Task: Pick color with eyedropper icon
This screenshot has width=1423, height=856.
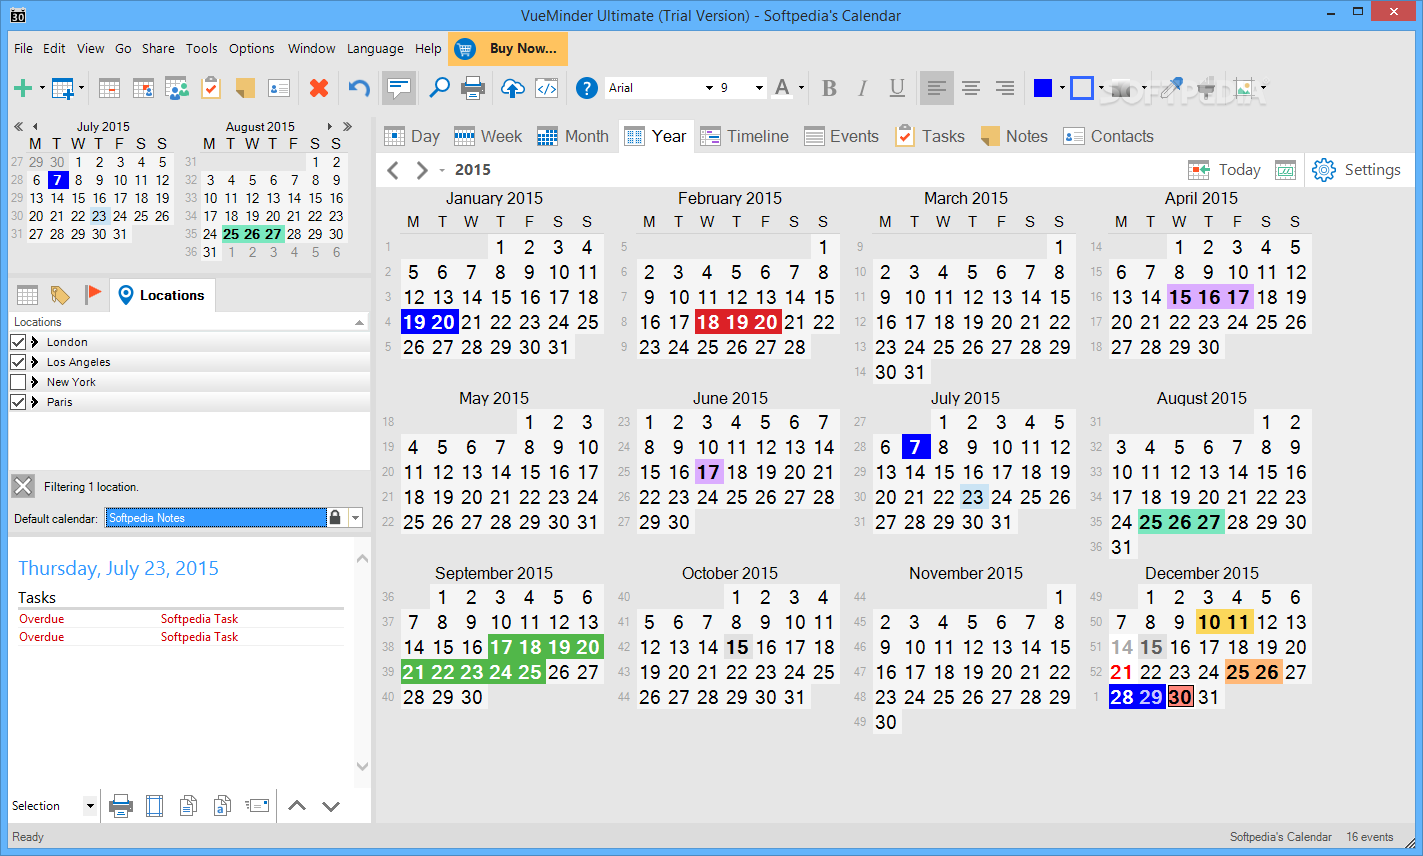Action: pyautogui.click(x=1171, y=88)
